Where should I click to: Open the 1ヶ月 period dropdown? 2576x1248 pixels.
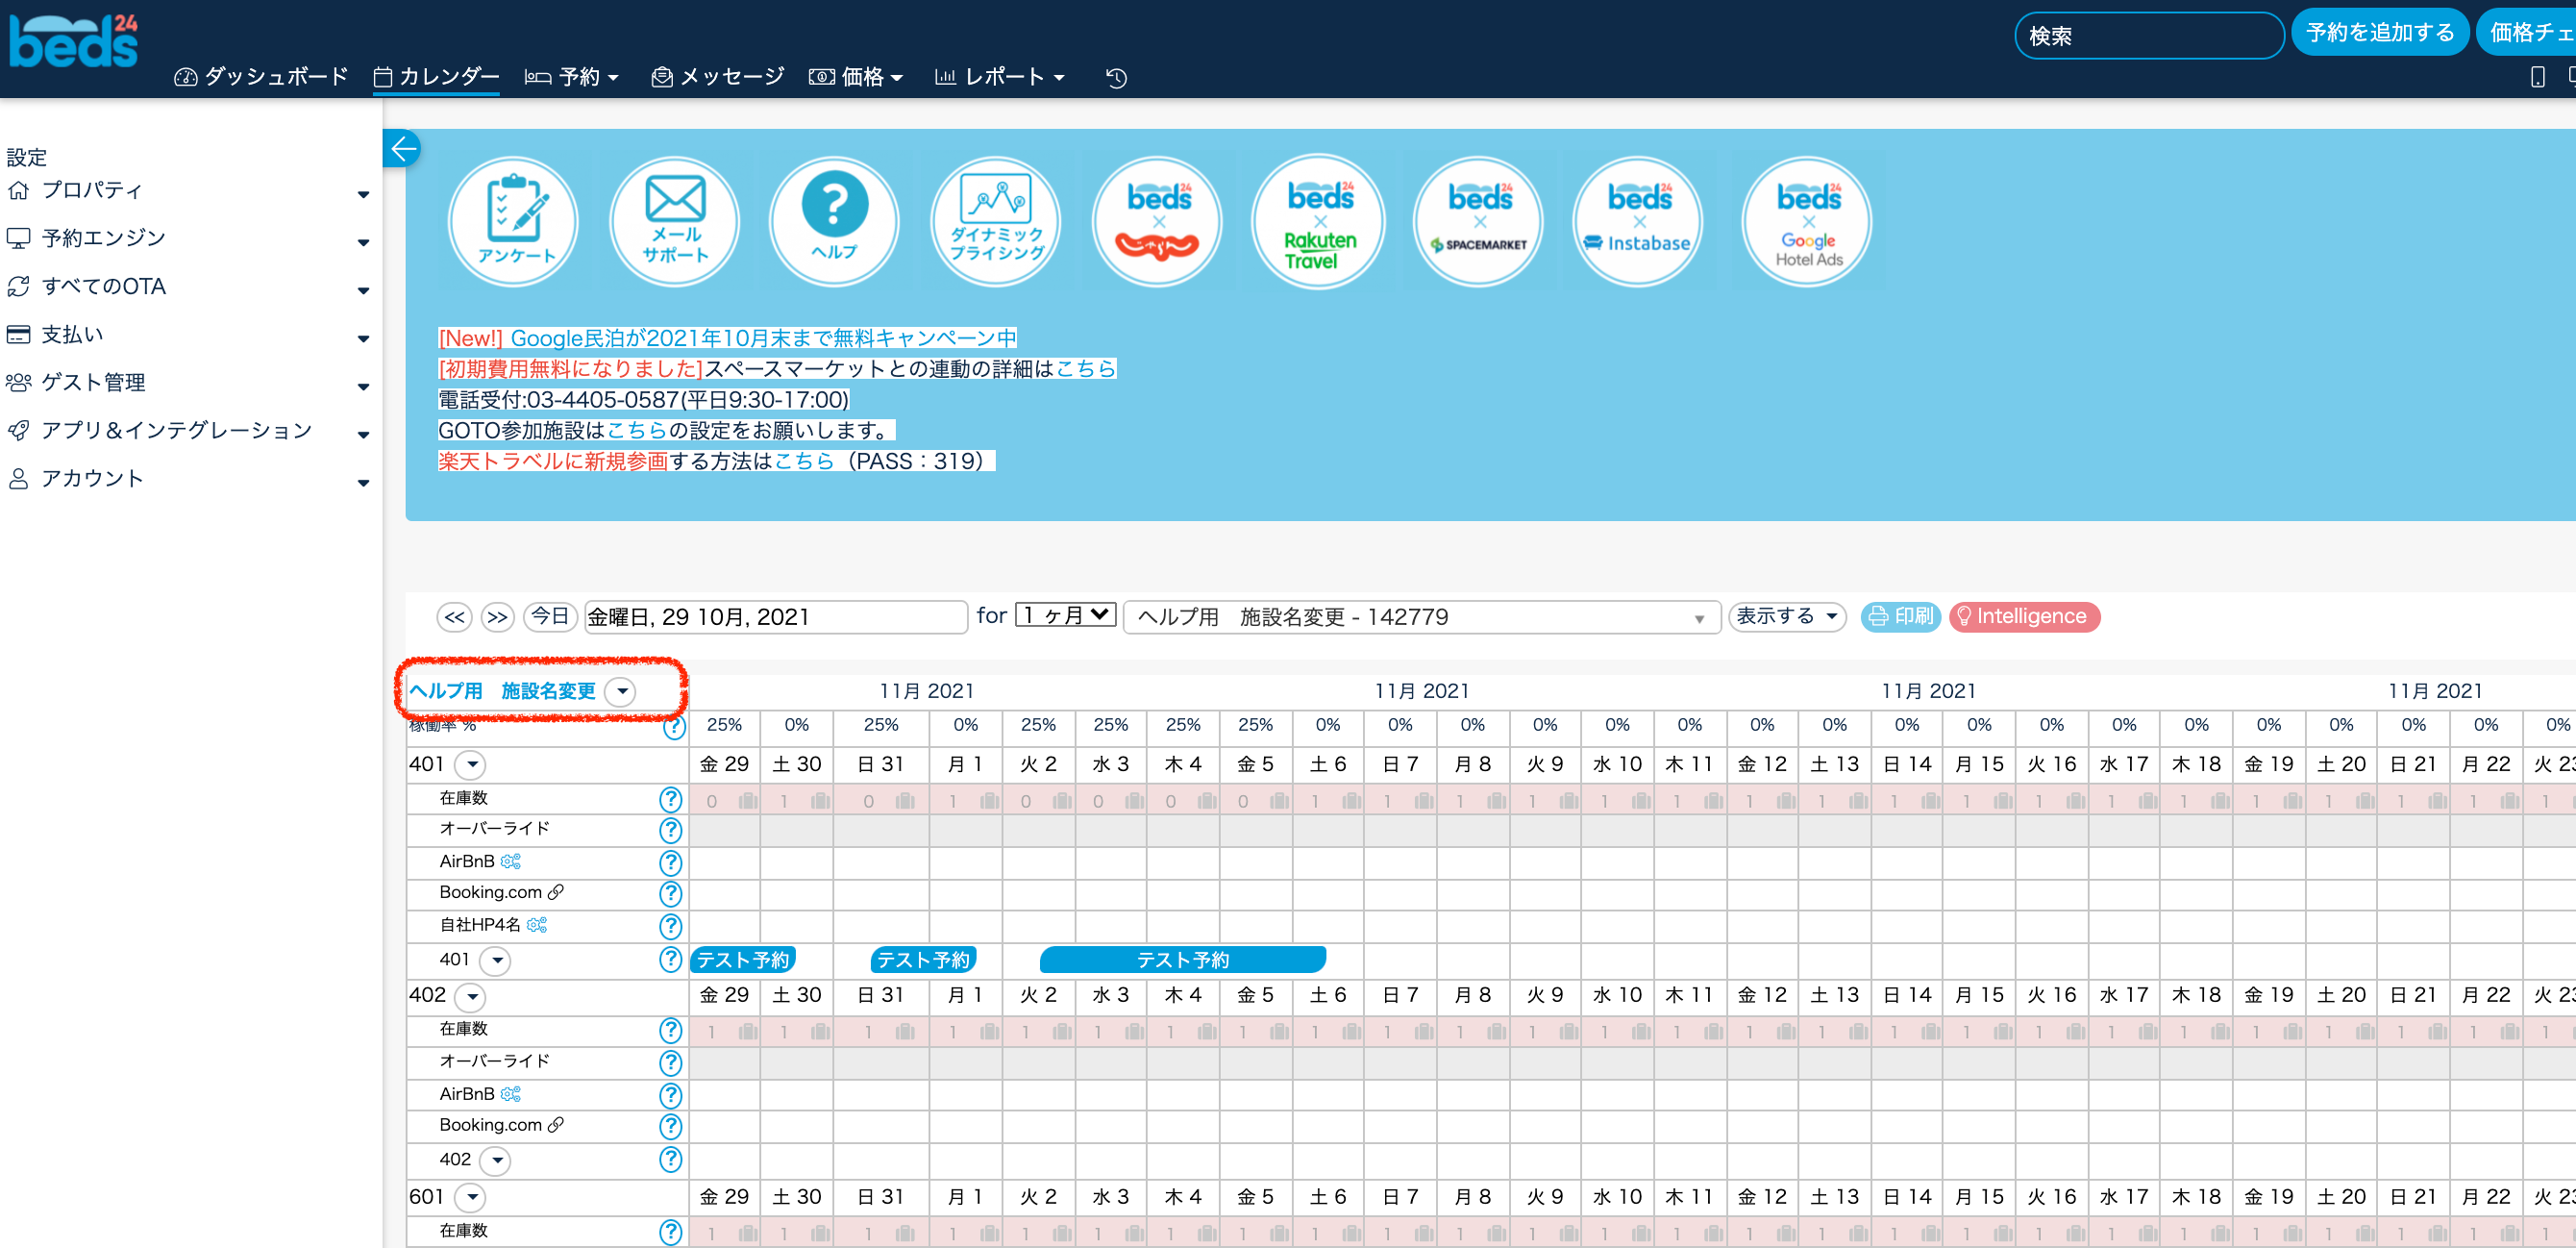(x=1065, y=615)
